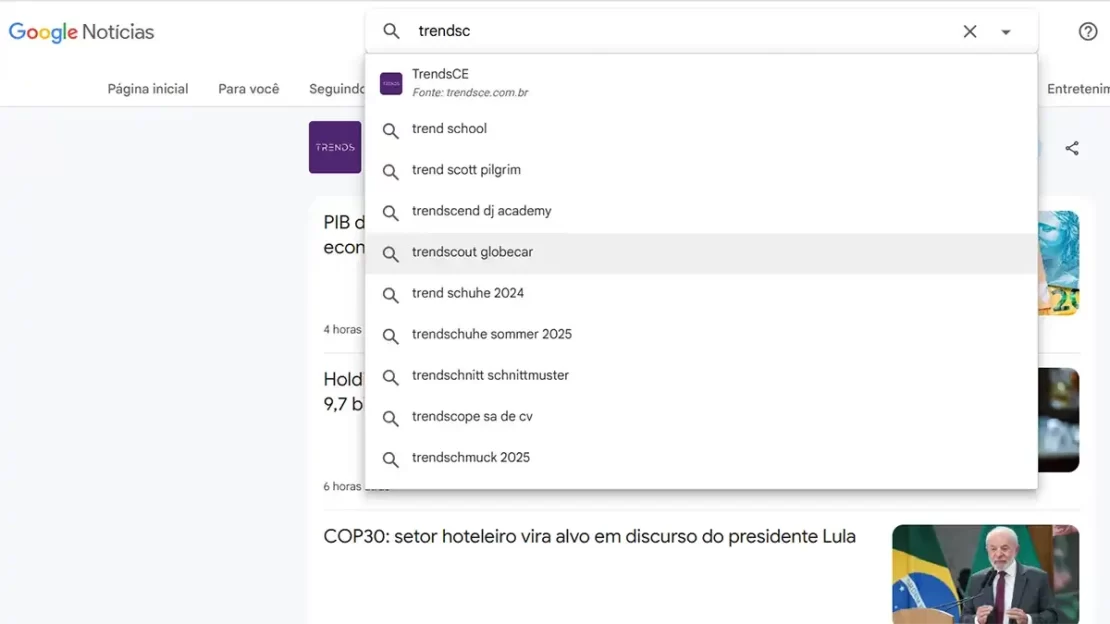Open the Página inicial tab
The height and width of the screenshot is (624, 1110).
[x=148, y=89]
